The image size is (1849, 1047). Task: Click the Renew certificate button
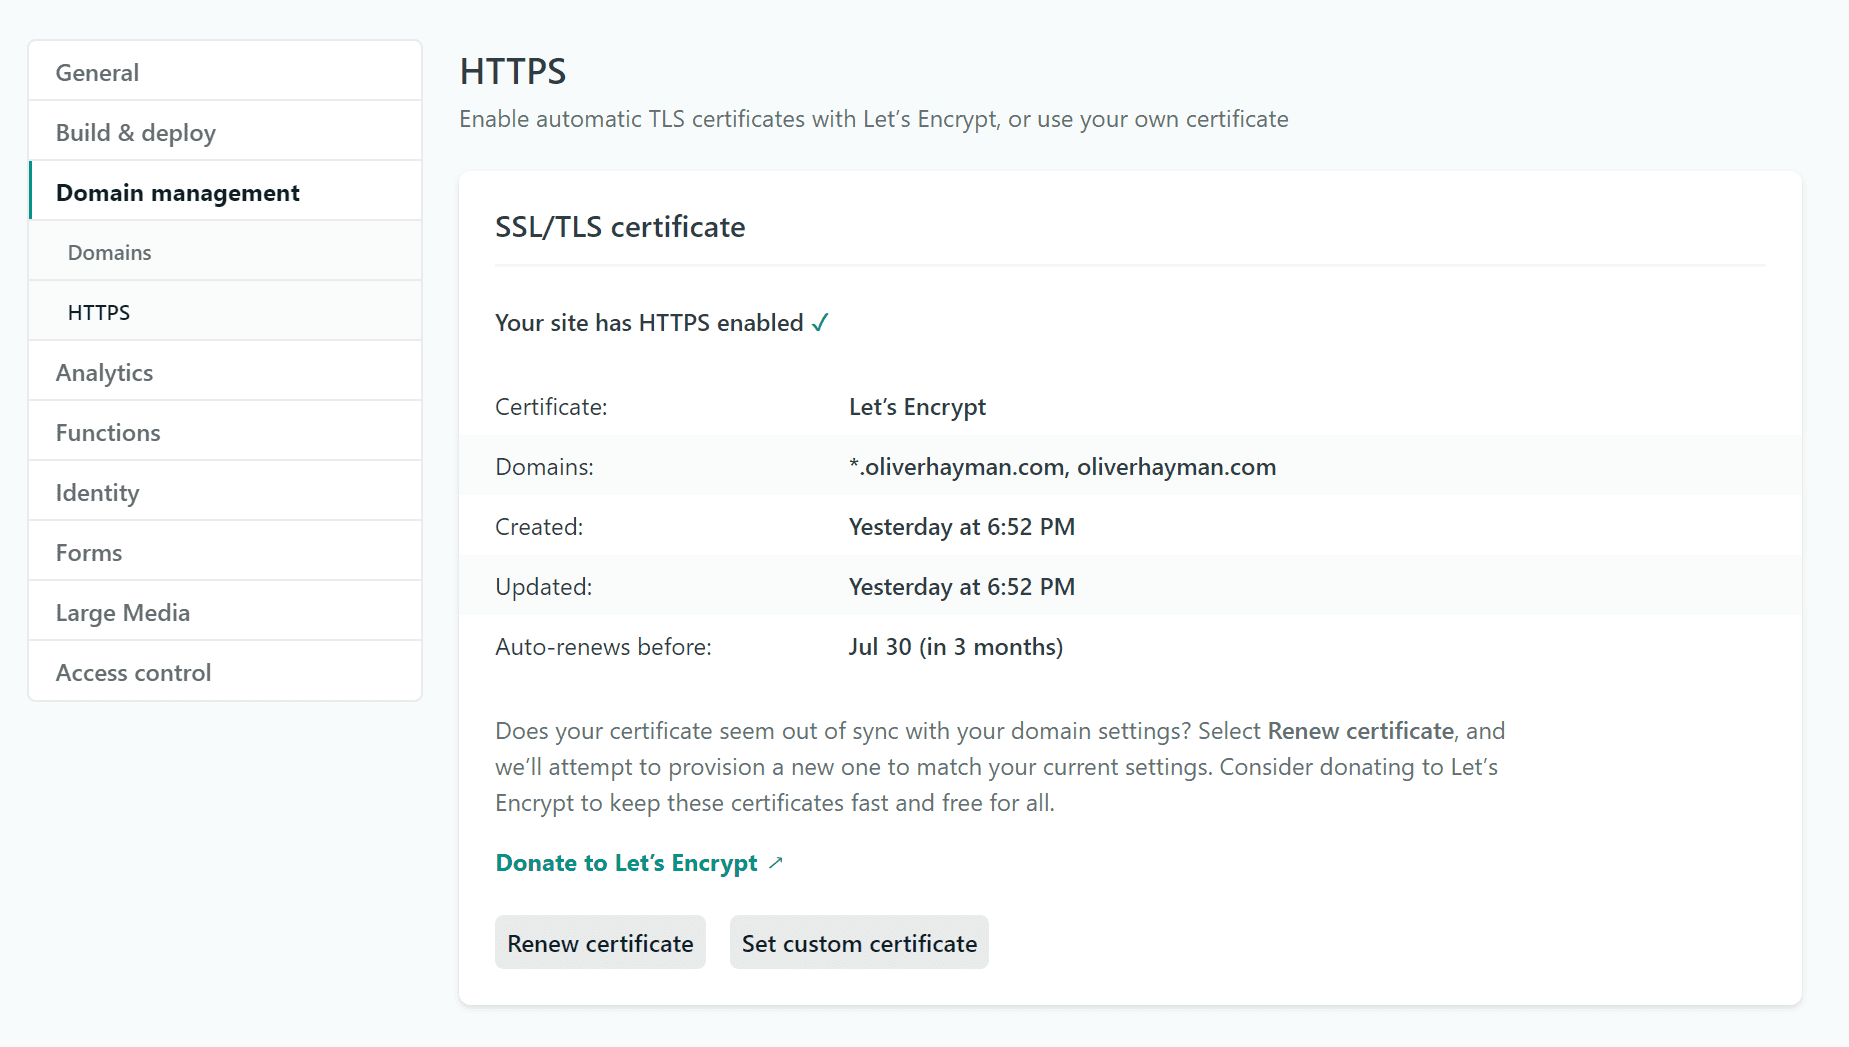[x=600, y=942]
